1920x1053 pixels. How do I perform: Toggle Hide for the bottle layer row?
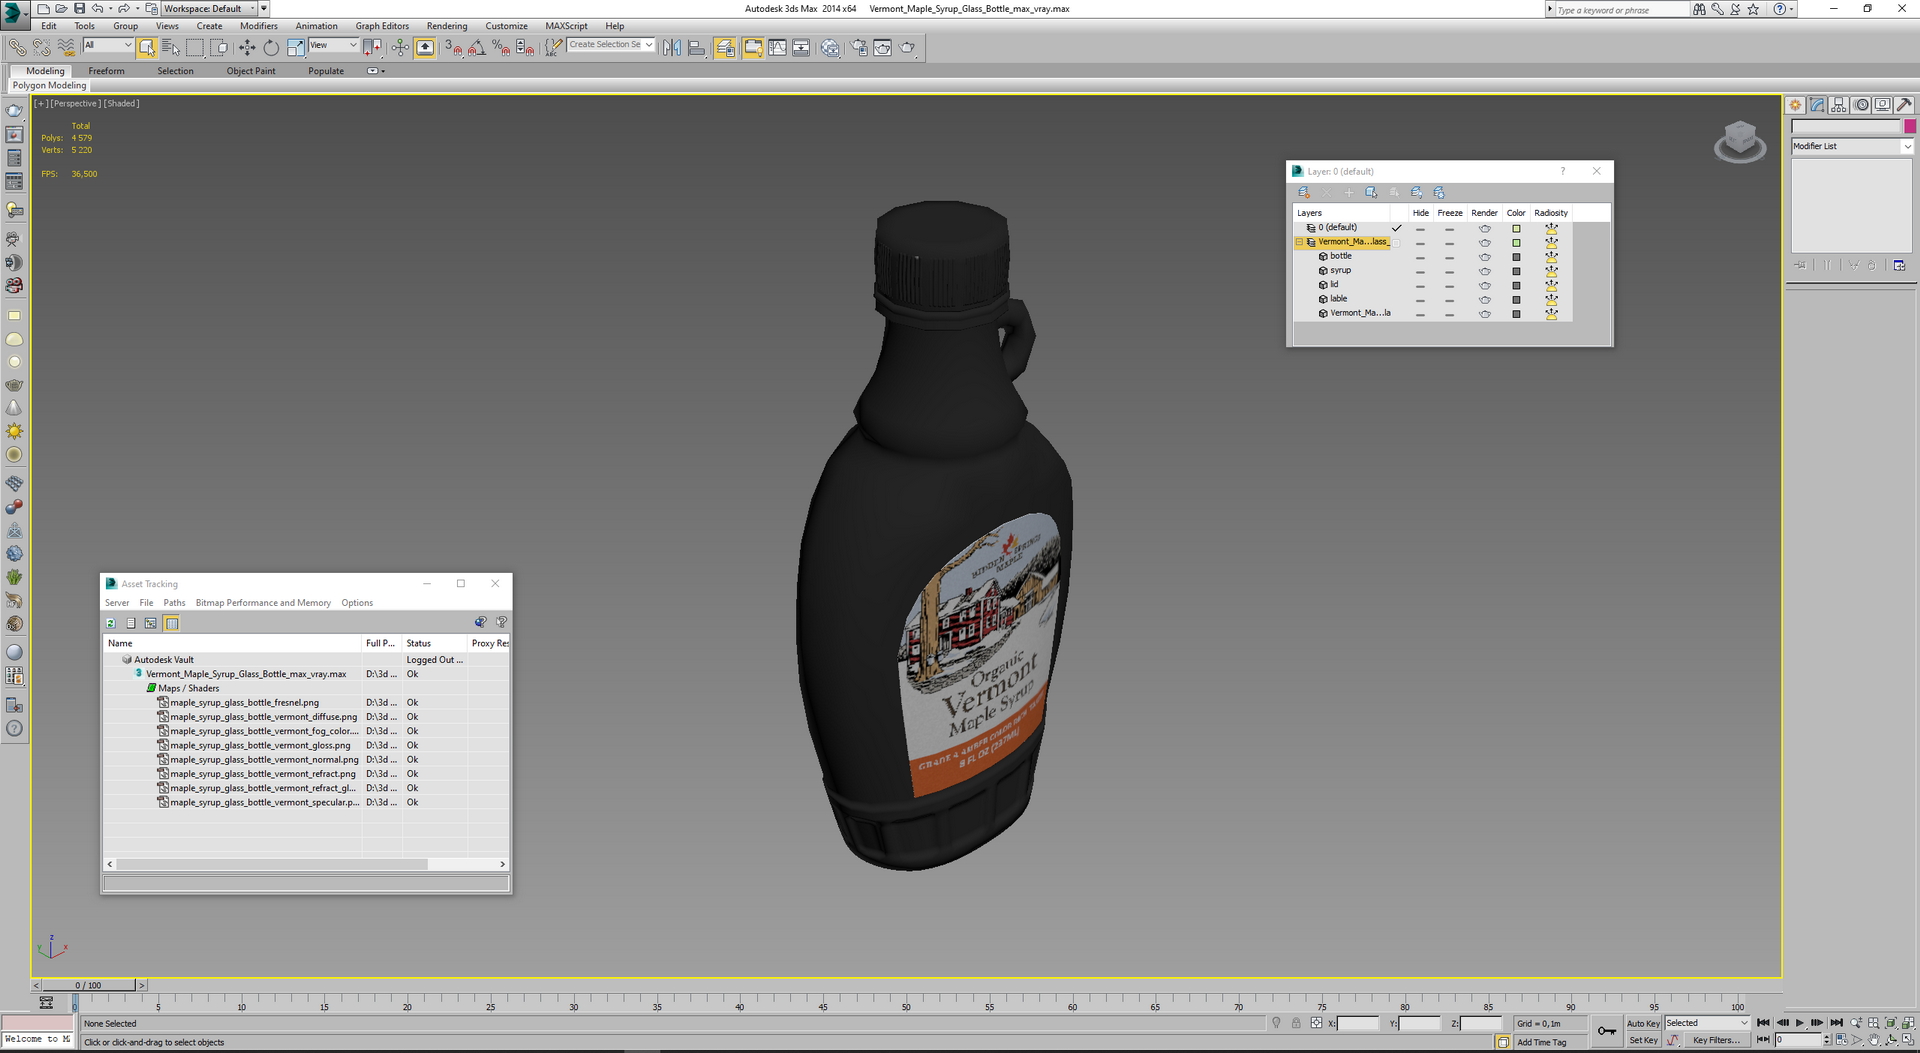(x=1420, y=257)
